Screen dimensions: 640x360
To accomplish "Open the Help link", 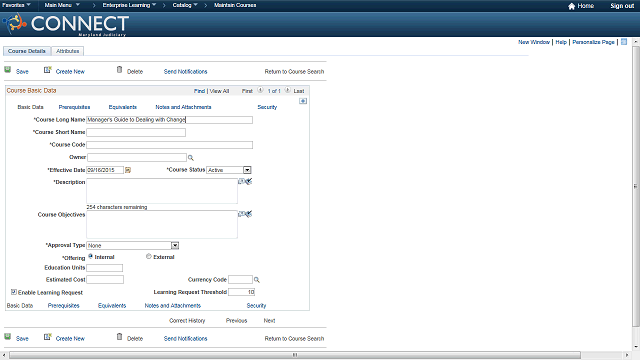I will [x=561, y=42].
